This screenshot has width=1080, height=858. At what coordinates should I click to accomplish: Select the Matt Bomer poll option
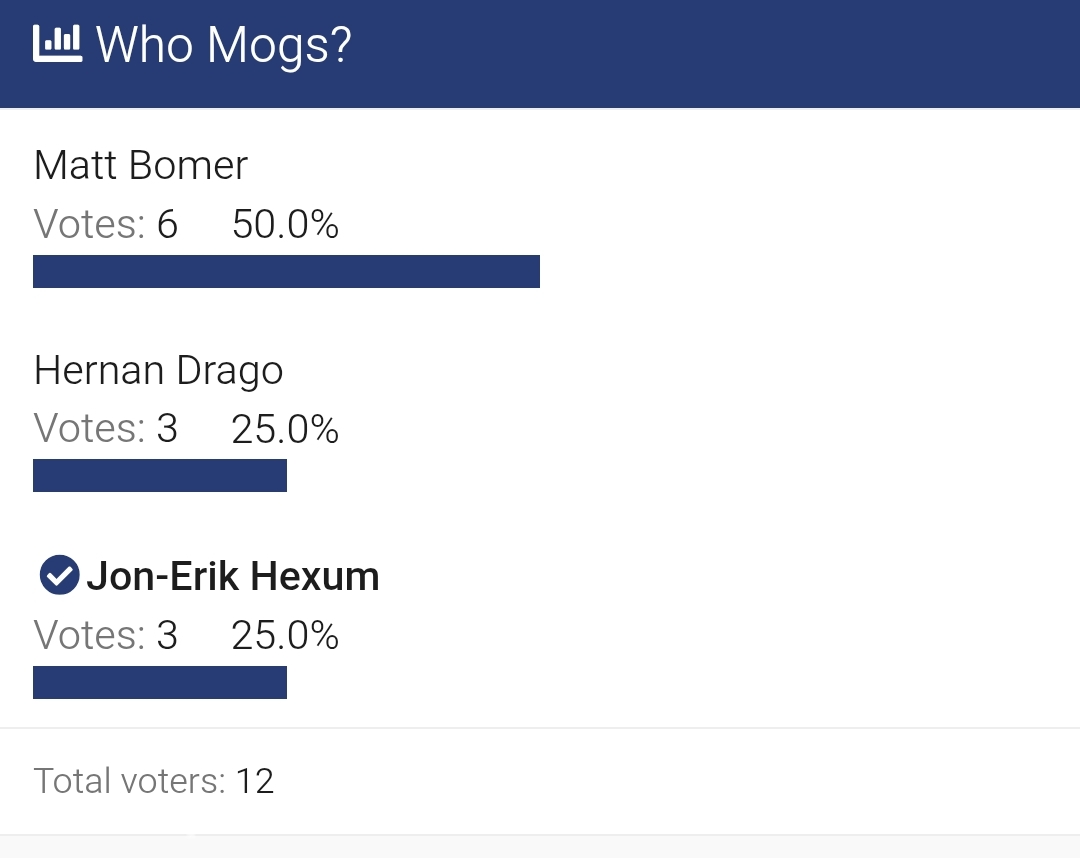[141, 165]
